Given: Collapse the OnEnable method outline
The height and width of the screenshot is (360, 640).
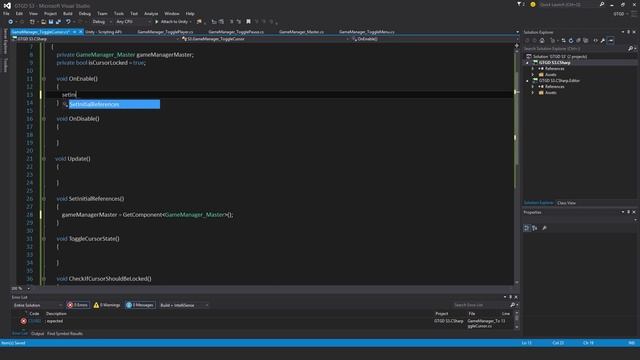Looking at the screenshot, I should coord(44,79).
